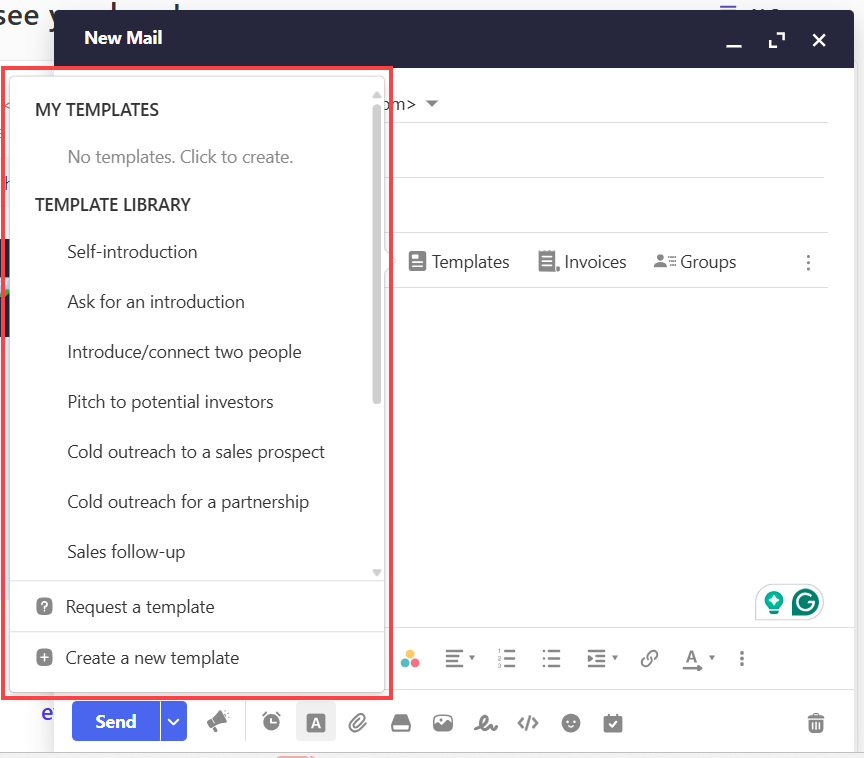Click the insert image icon
Screen dimensions: 864x758
[x=443, y=723]
